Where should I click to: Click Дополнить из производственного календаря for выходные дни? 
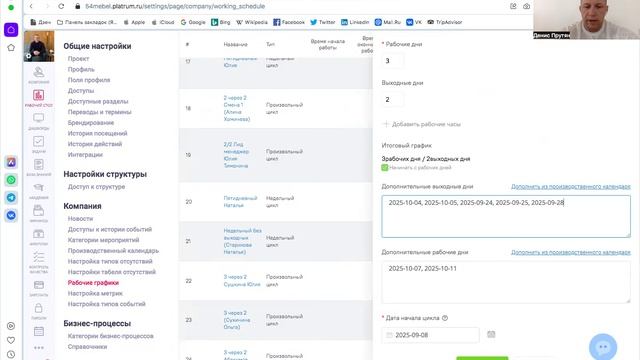tap(571, 187)
